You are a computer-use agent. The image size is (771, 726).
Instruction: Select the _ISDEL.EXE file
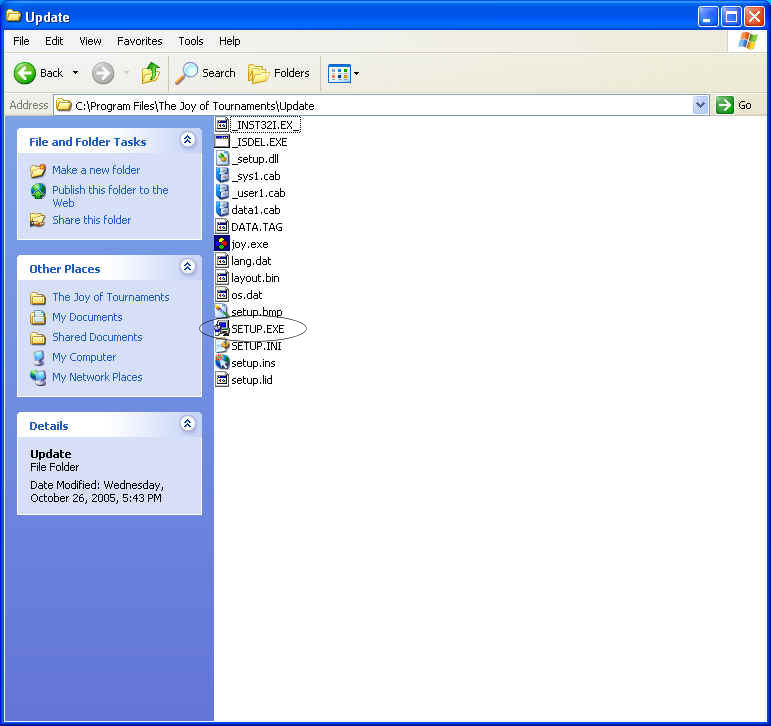point(258,142)
